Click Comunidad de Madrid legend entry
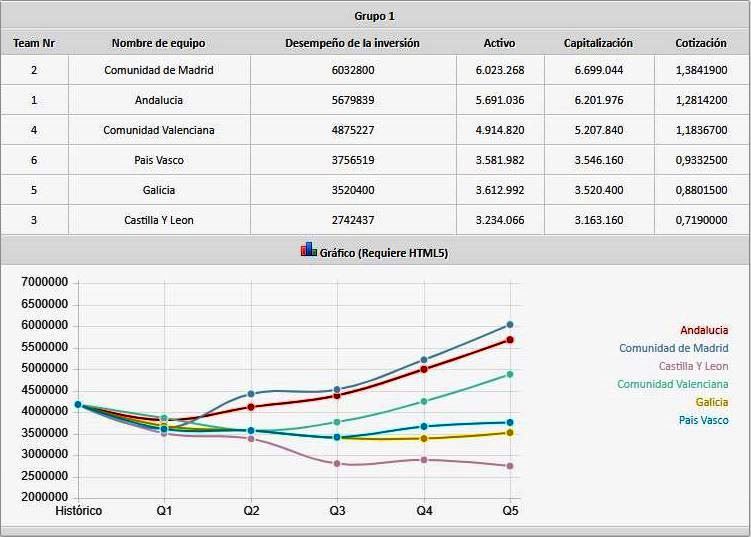This screenshot has width=751, height=537. point(673,348)
